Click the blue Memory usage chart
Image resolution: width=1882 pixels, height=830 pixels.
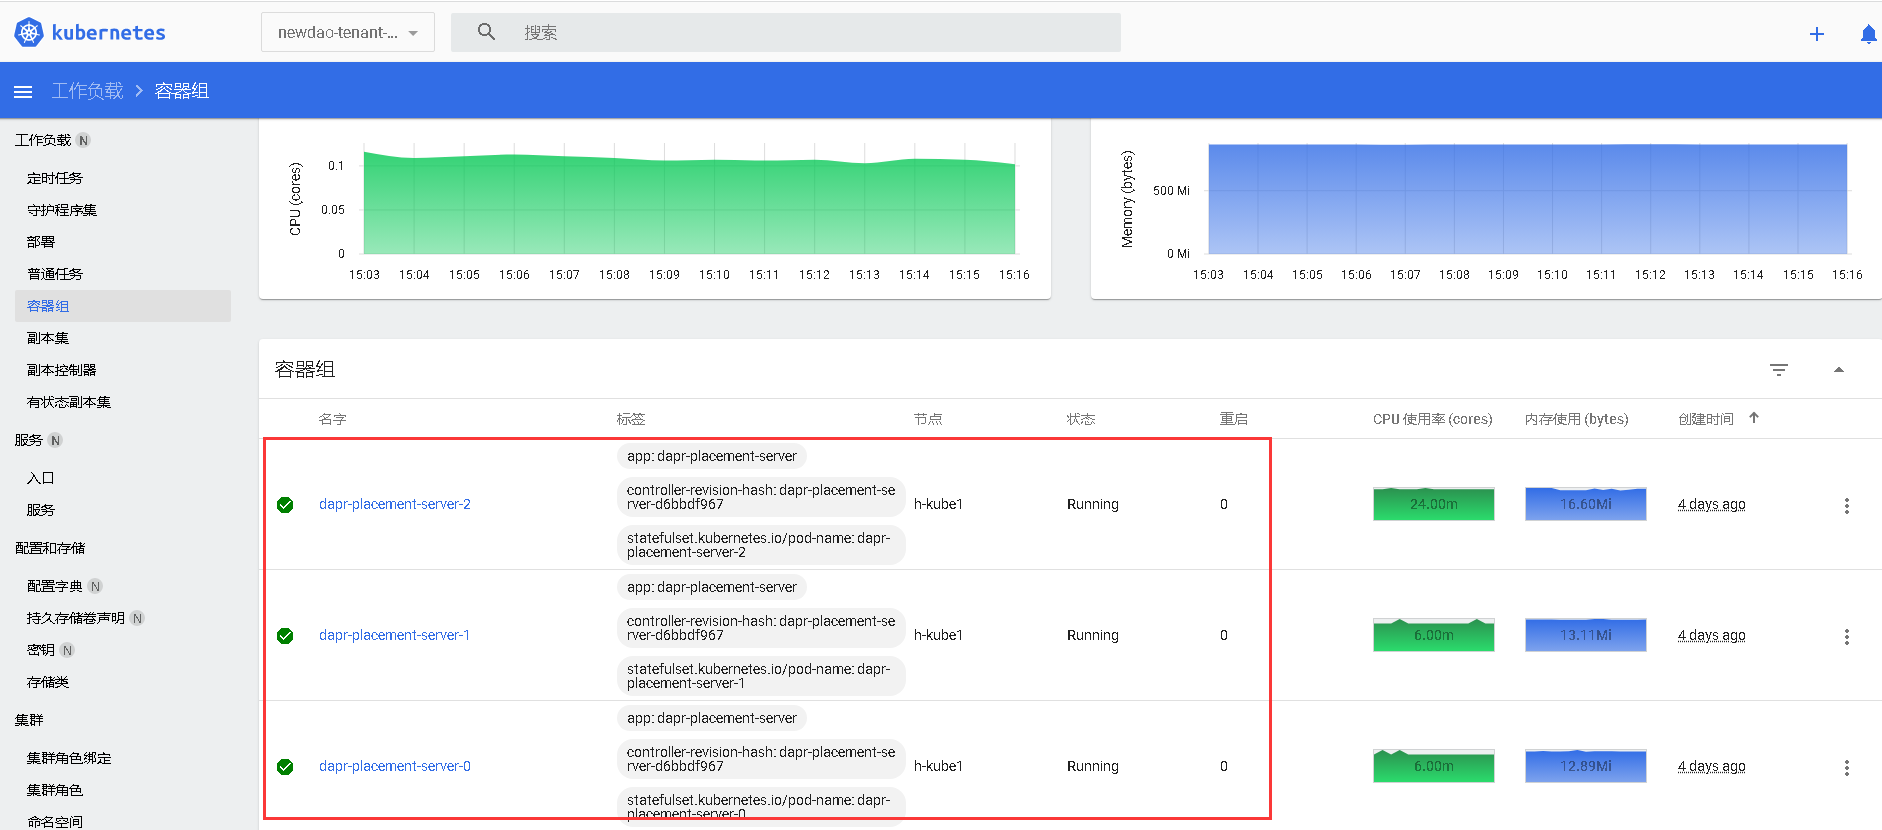pos(1528,199)
